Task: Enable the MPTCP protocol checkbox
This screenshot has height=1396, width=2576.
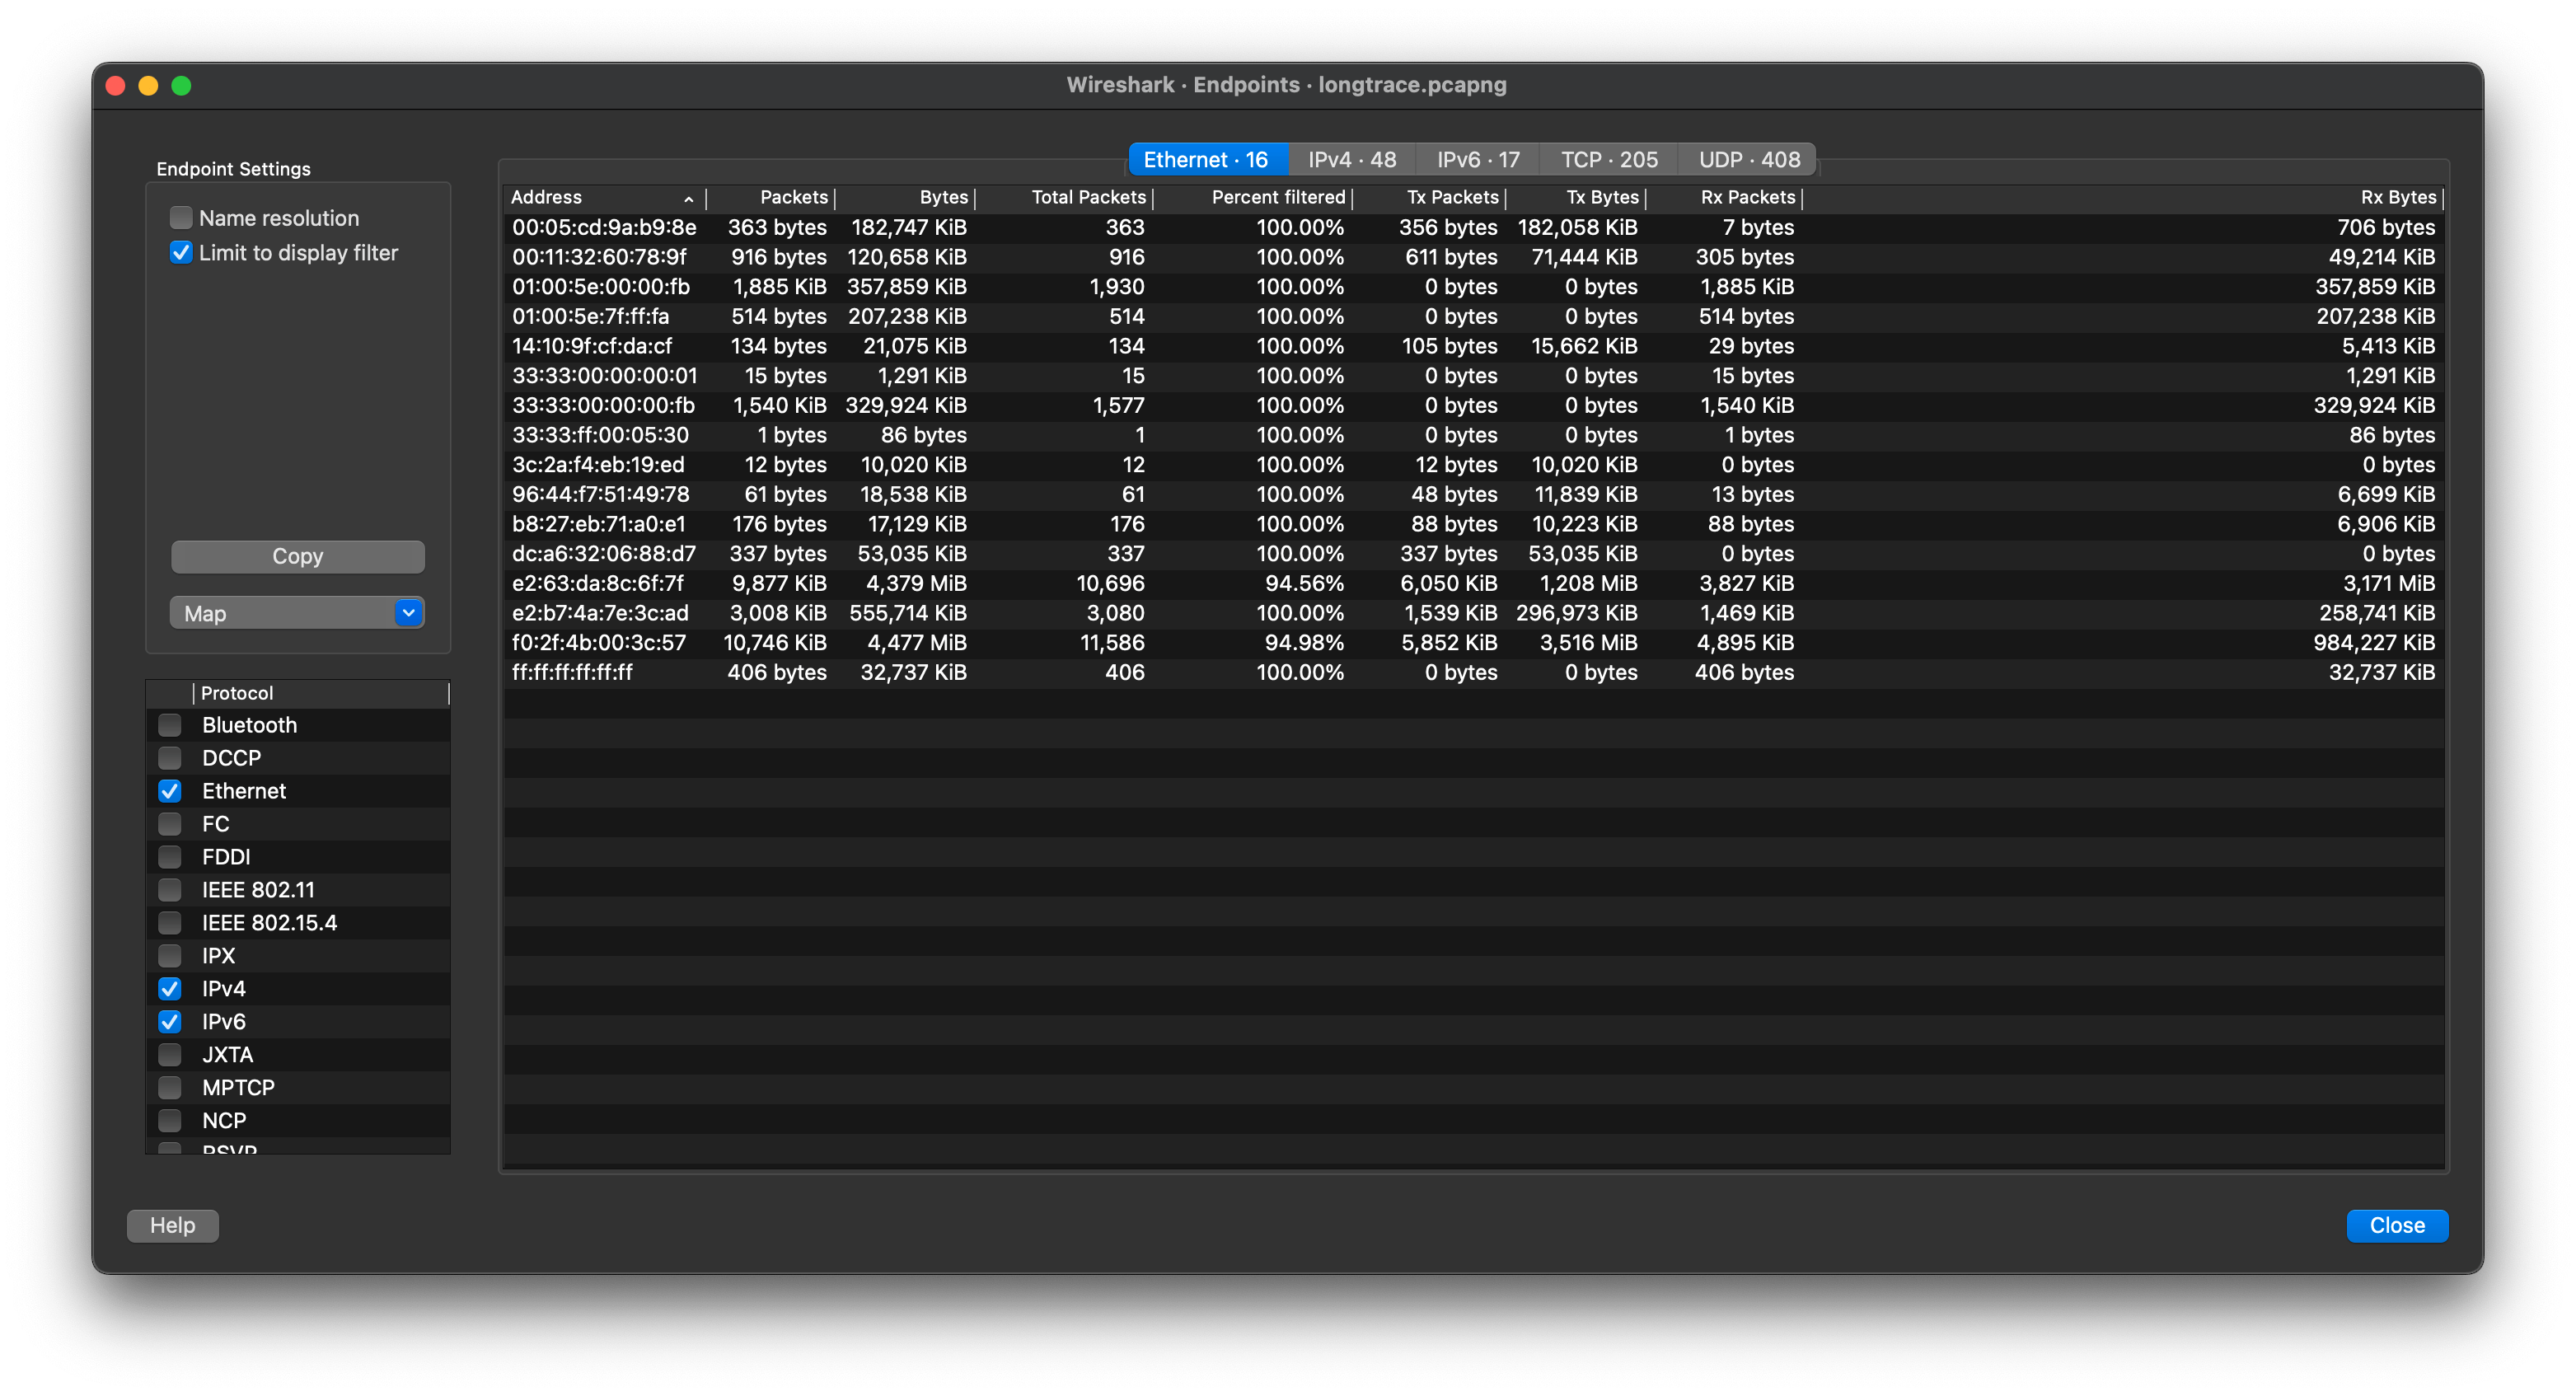Action: point(170,1087)
